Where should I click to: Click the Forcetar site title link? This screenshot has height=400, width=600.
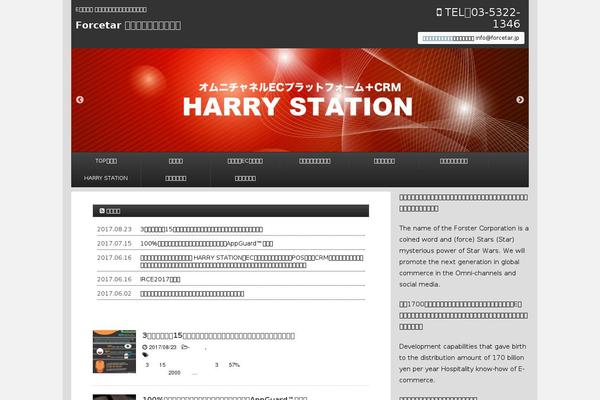[x=128, y=25]
